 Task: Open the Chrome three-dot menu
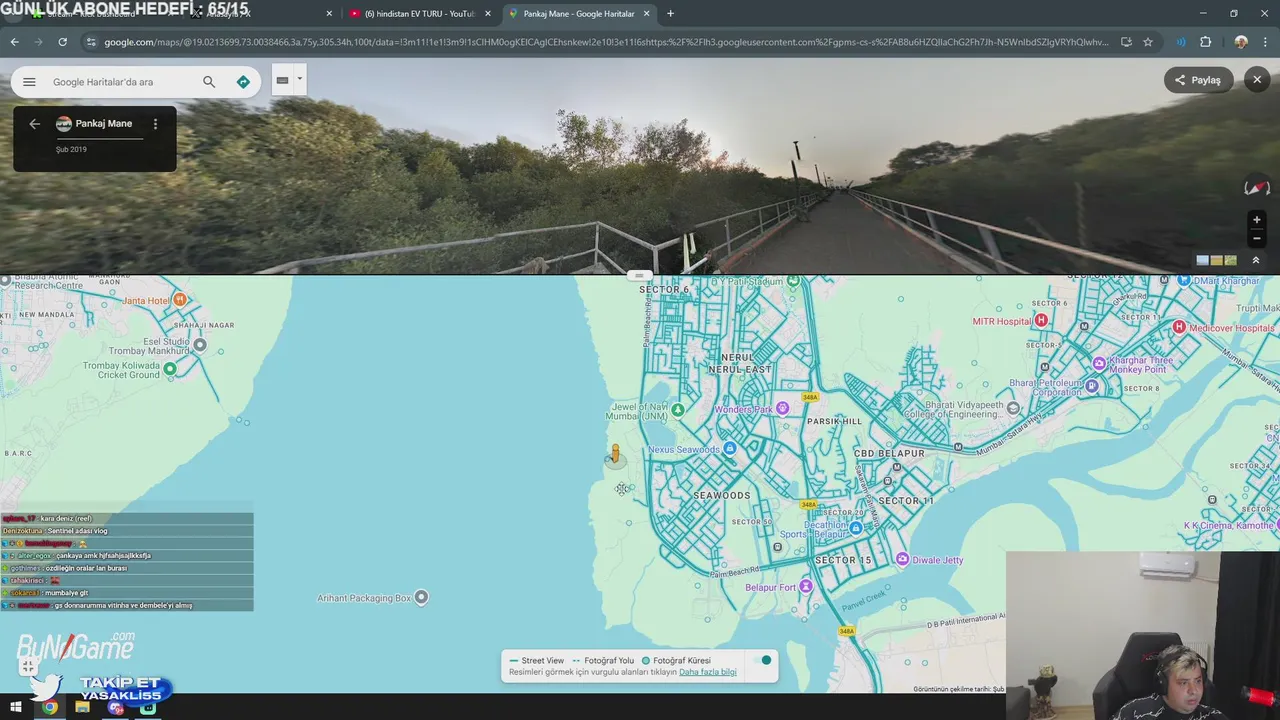tap(1266, 42)
